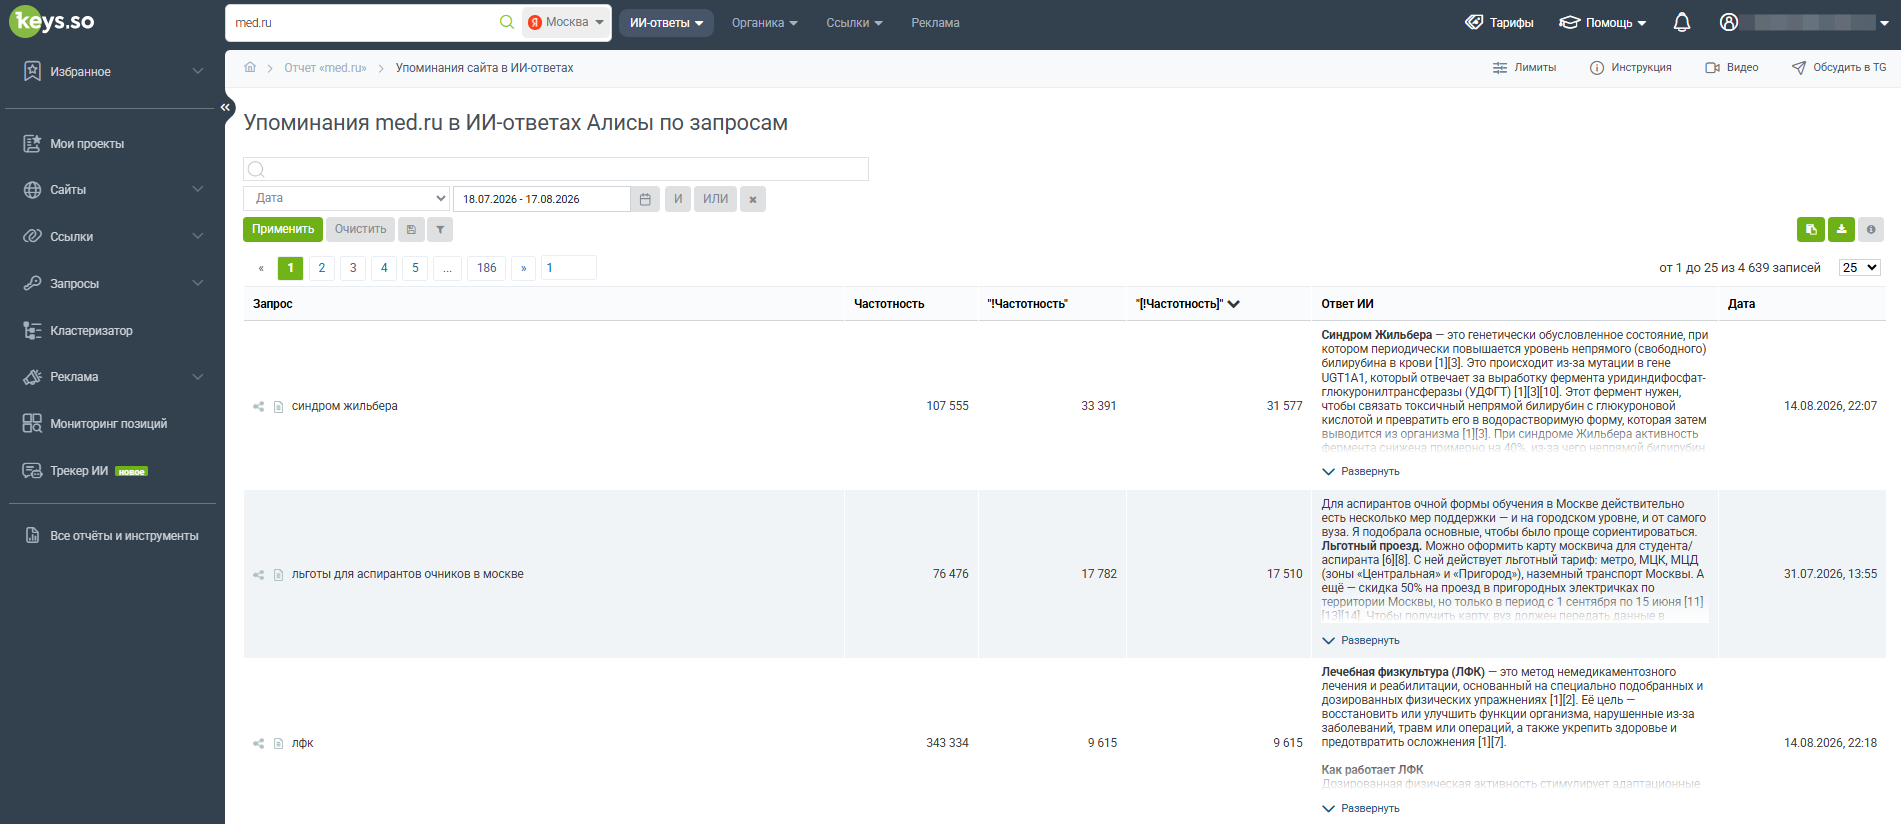Screen dimensions: 1901x824
Task: Expand the AI answer for синдром жильбера
Action: pos(1361,471)
